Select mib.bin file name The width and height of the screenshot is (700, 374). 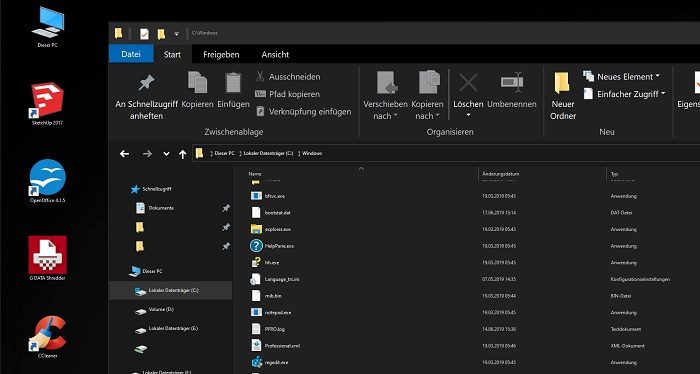(273, 296)
